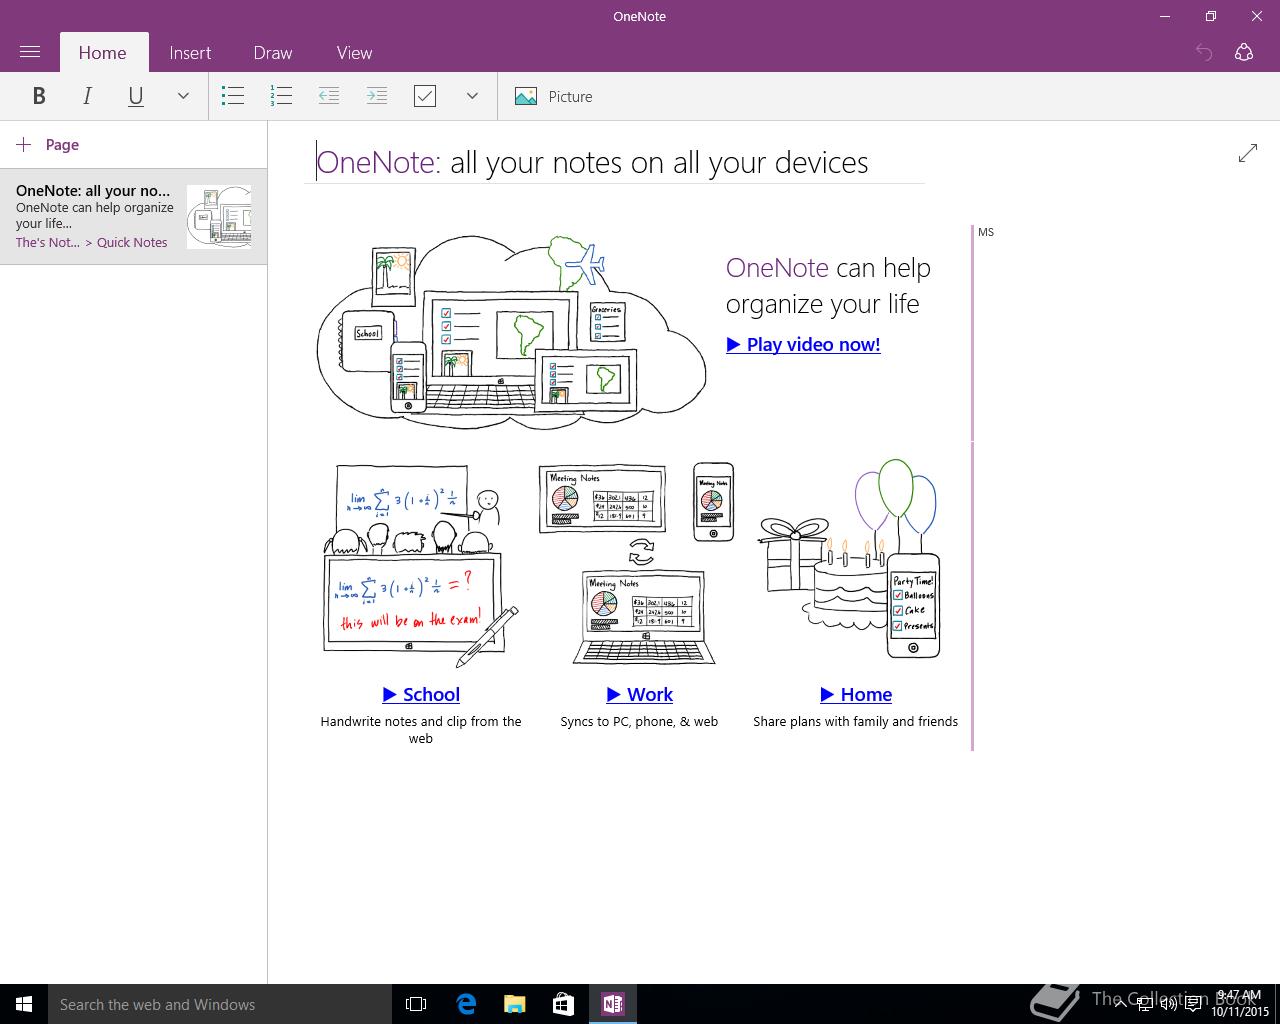Image resolution: width=1280 pixels, height=1024 pixels.
Task: Expand more font formatting options
Action: (x=183, y=96)
